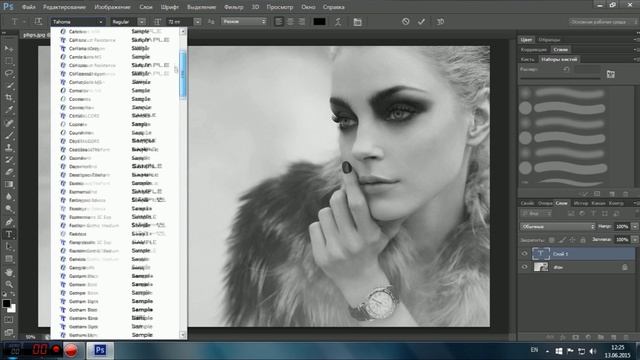Click the red record button on the taskbar
This screenshot has height=360, width=640.
[x=71, y=350]
